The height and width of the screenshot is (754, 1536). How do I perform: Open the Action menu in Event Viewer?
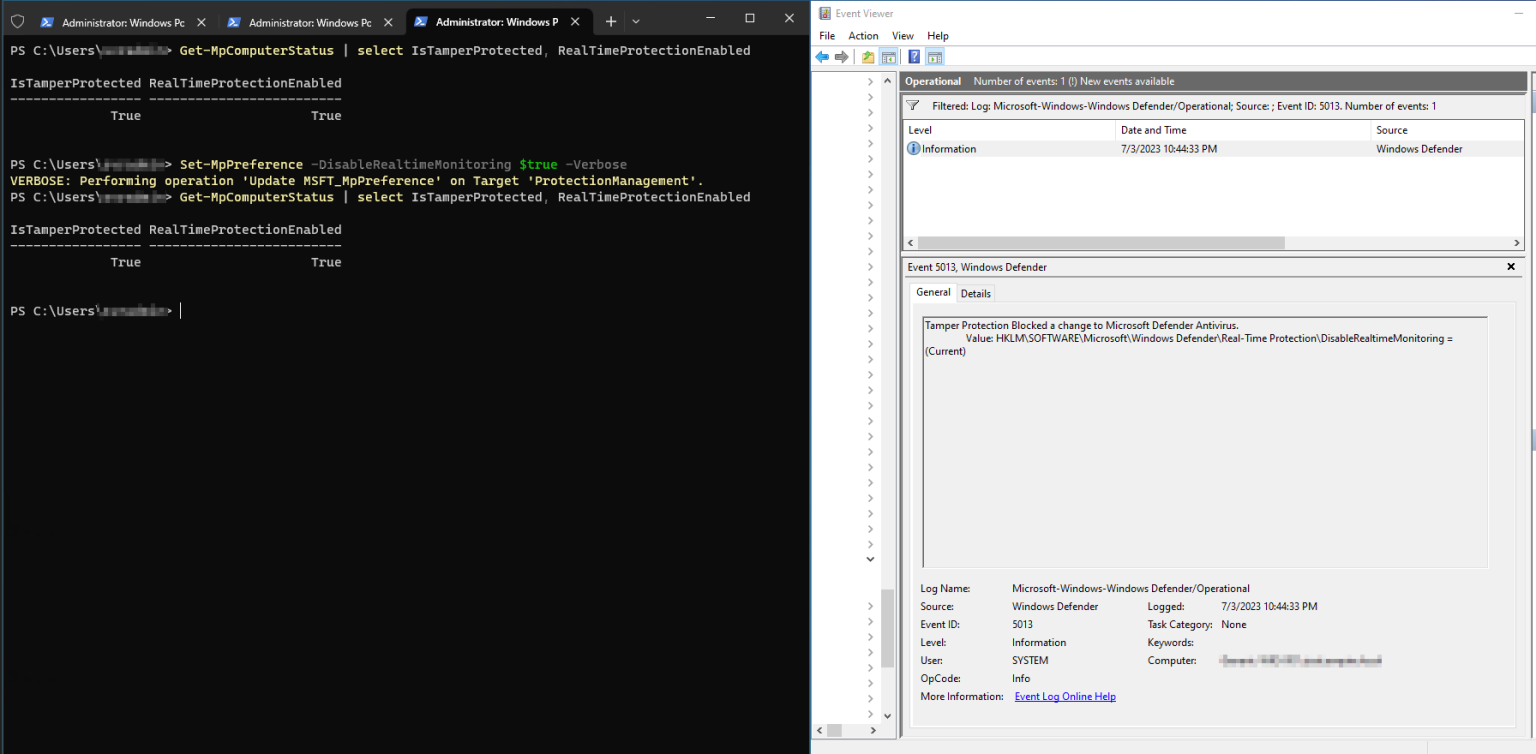(x=863, y=36)
